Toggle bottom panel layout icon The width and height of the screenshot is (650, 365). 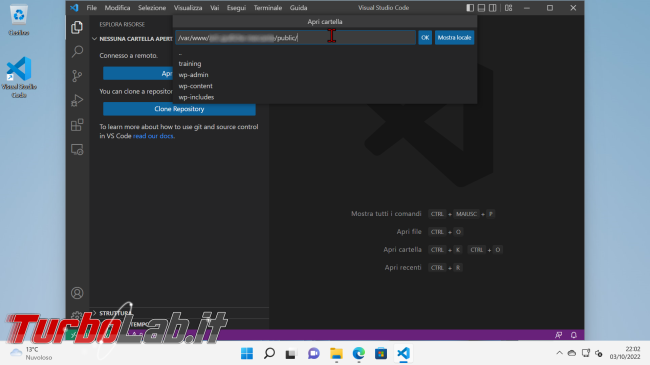tap(481, 8)
